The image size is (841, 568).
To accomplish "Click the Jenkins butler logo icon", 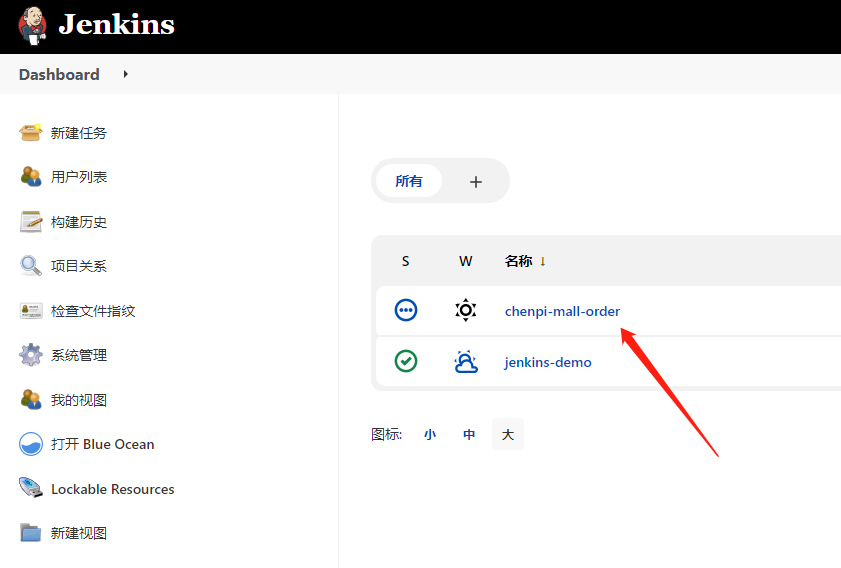I will click(x=32, y=25).
